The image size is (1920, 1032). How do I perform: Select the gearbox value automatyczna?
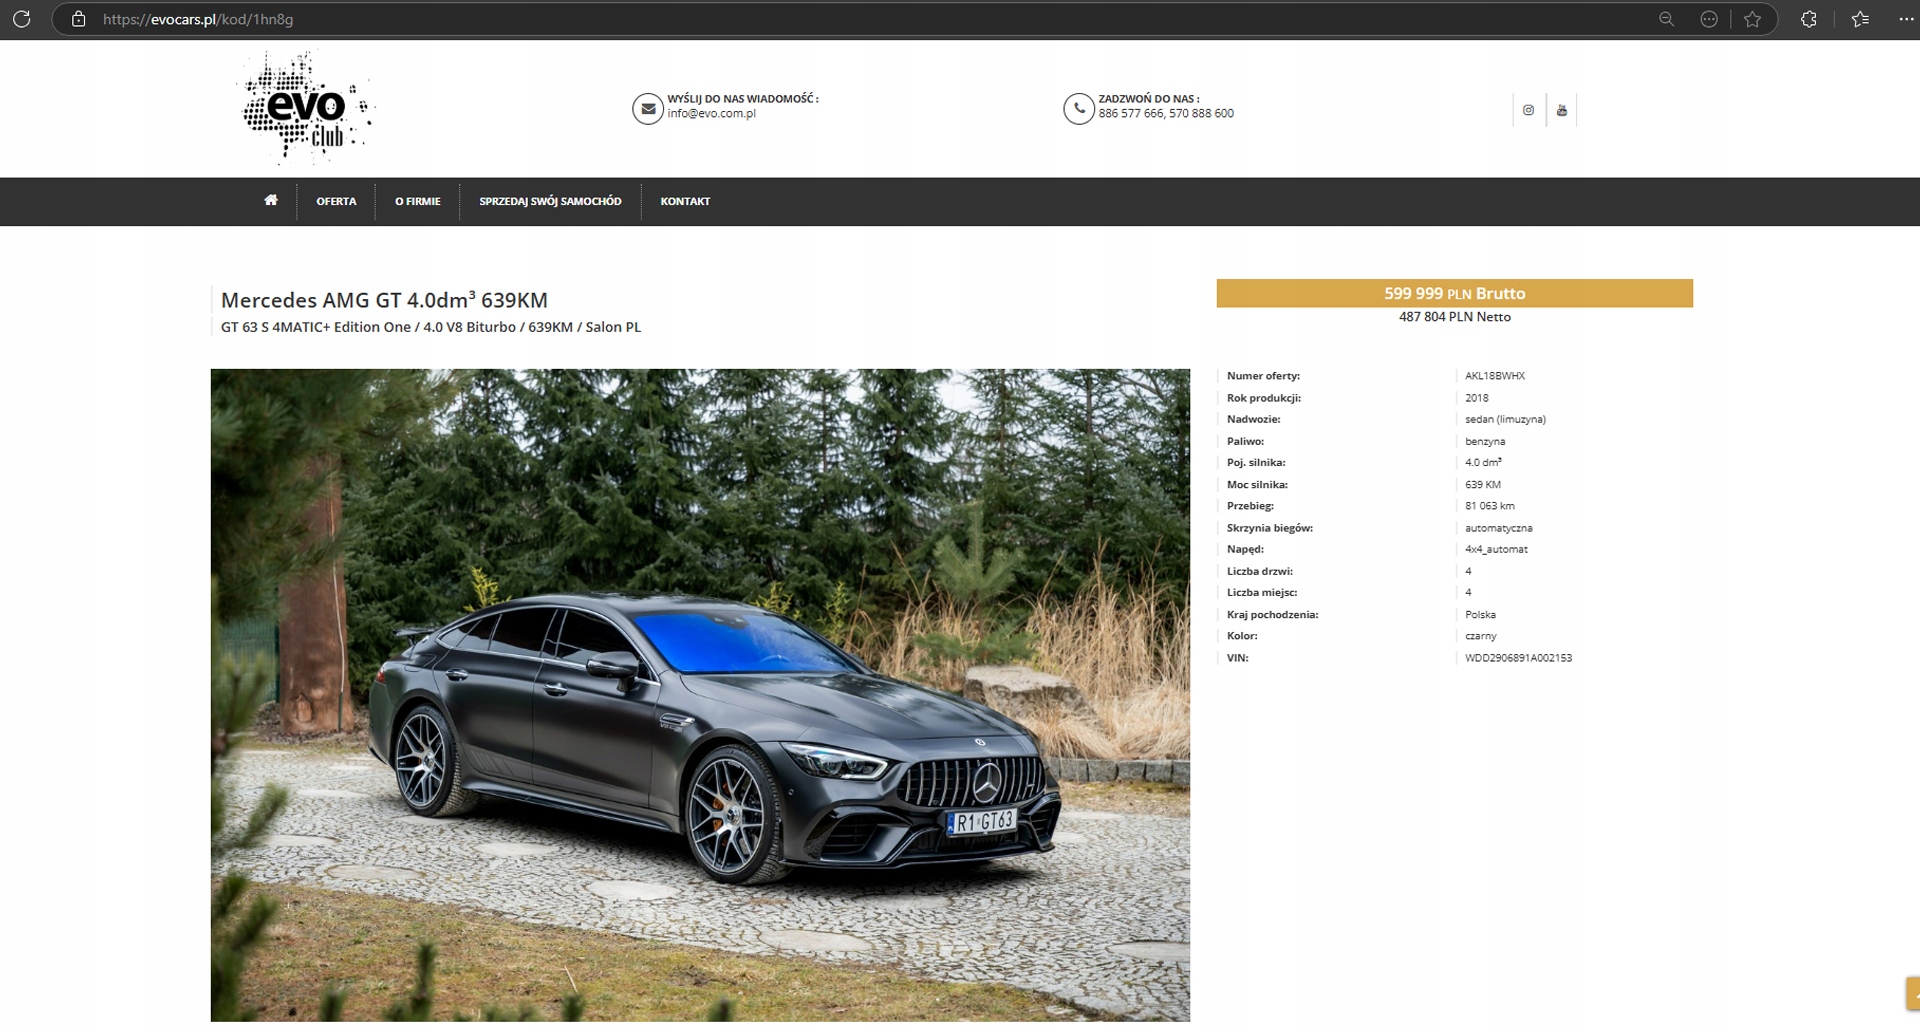click(1498, 528)
